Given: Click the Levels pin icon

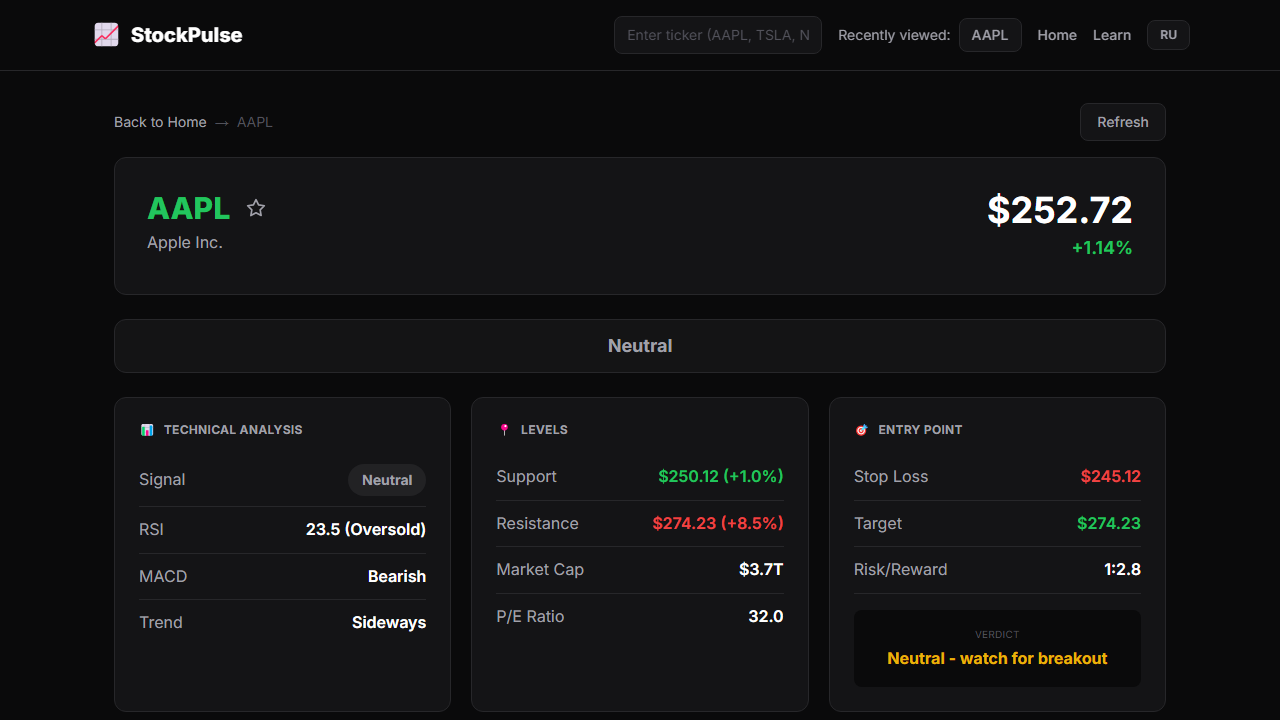Looking at the screenshot, I should [504, 430].
